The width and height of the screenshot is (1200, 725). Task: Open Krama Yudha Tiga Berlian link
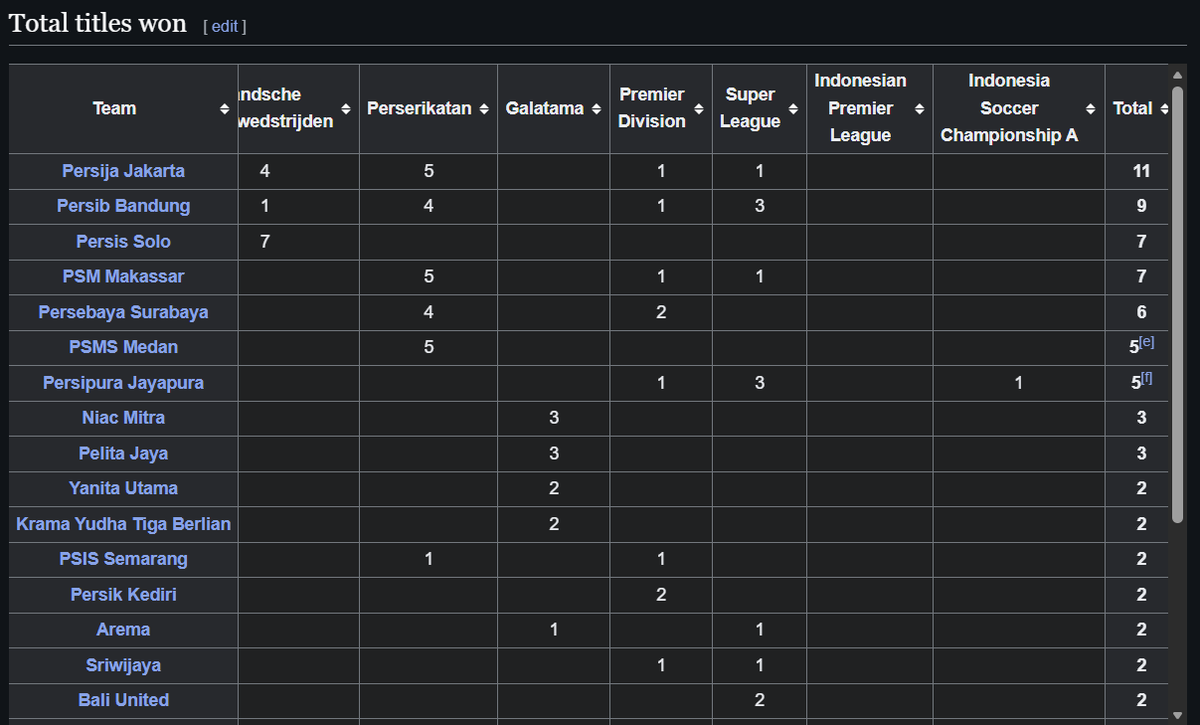123,524
